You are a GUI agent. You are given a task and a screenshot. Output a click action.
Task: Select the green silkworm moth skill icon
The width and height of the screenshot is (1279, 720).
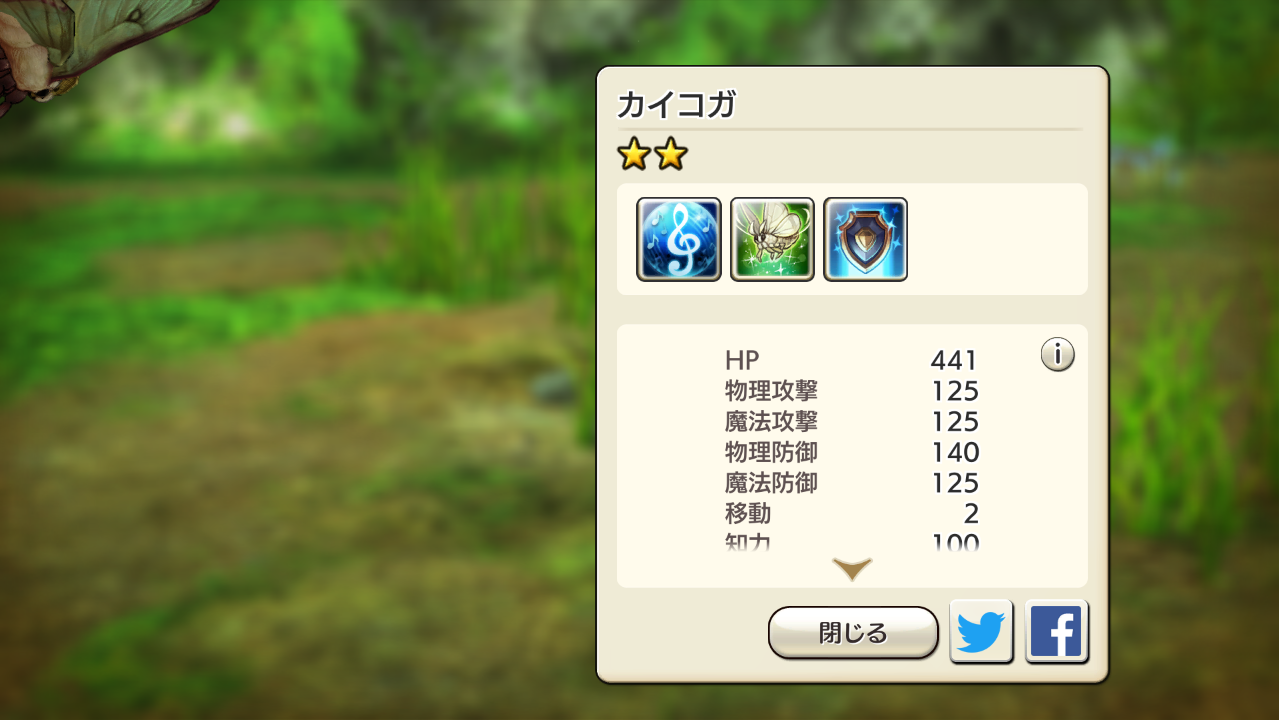click(772, 239)
